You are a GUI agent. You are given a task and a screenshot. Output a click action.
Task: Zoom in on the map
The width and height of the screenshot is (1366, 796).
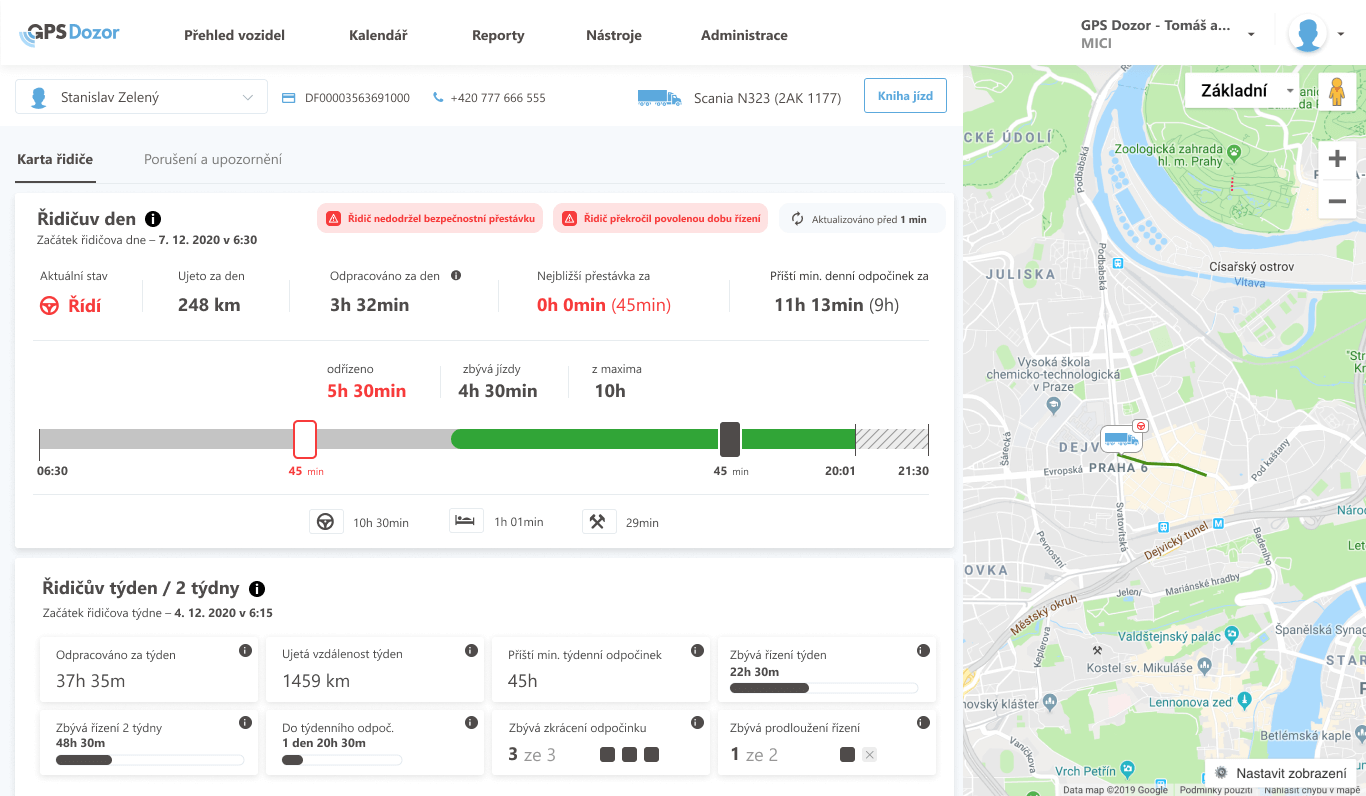pyautogui.click(x=1337, y=160)
